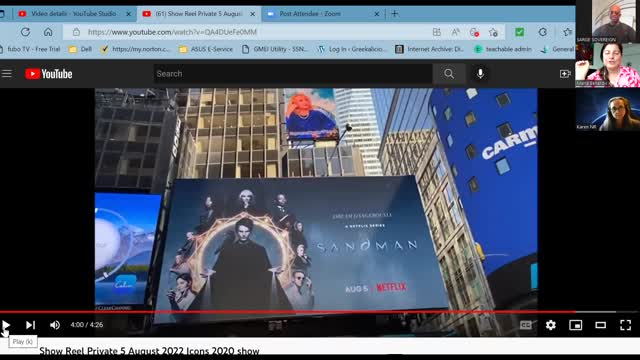Click the 4:00 / 4:26 time display
The height and width of the screenshot is (360, 640).
click(87, 325)
